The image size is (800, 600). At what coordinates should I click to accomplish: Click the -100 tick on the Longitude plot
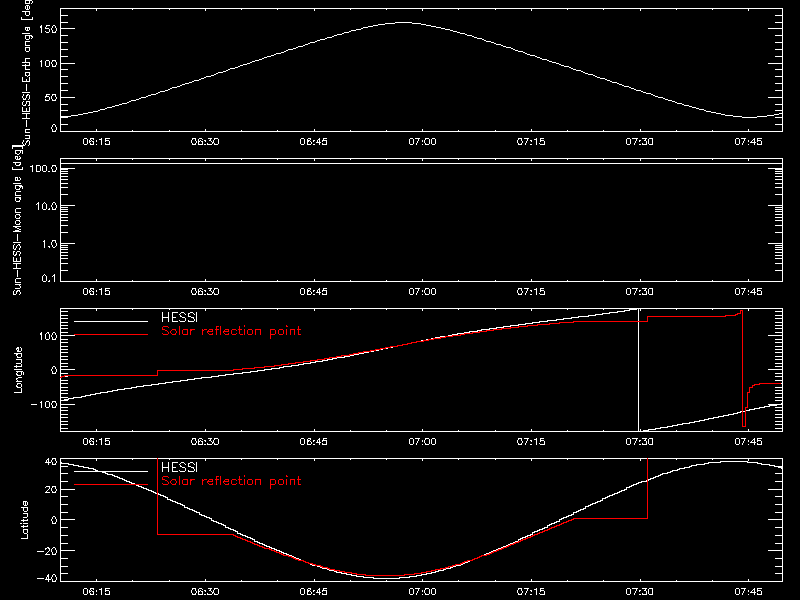pos(44,404)
